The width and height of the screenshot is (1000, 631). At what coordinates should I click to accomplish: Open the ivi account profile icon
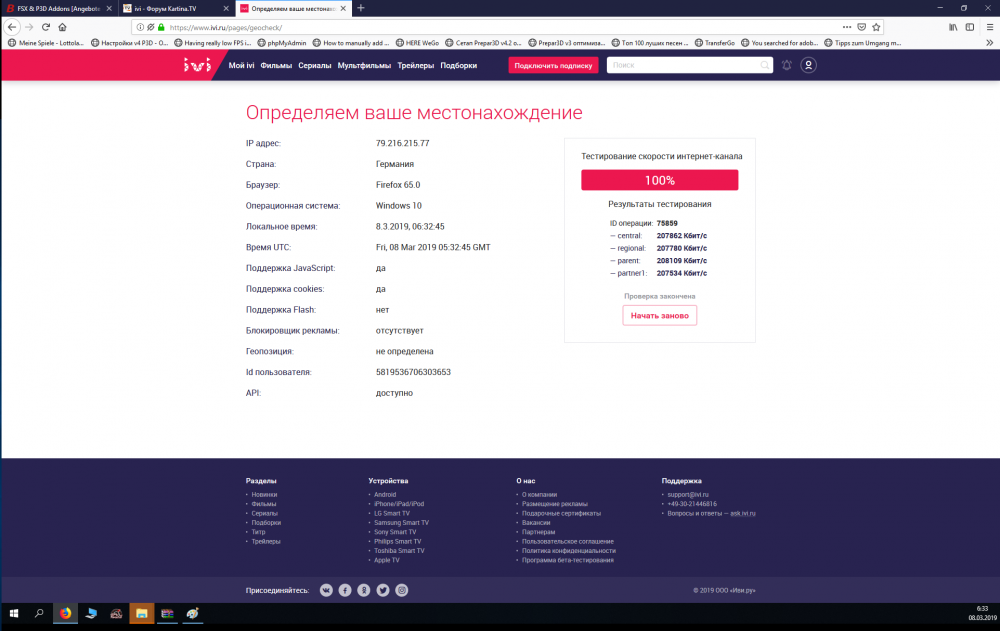point(808,64)
